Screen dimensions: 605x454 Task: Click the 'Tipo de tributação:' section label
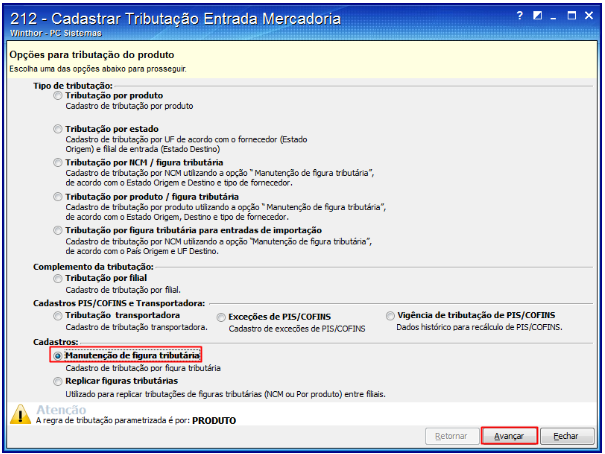click(73, 86)
